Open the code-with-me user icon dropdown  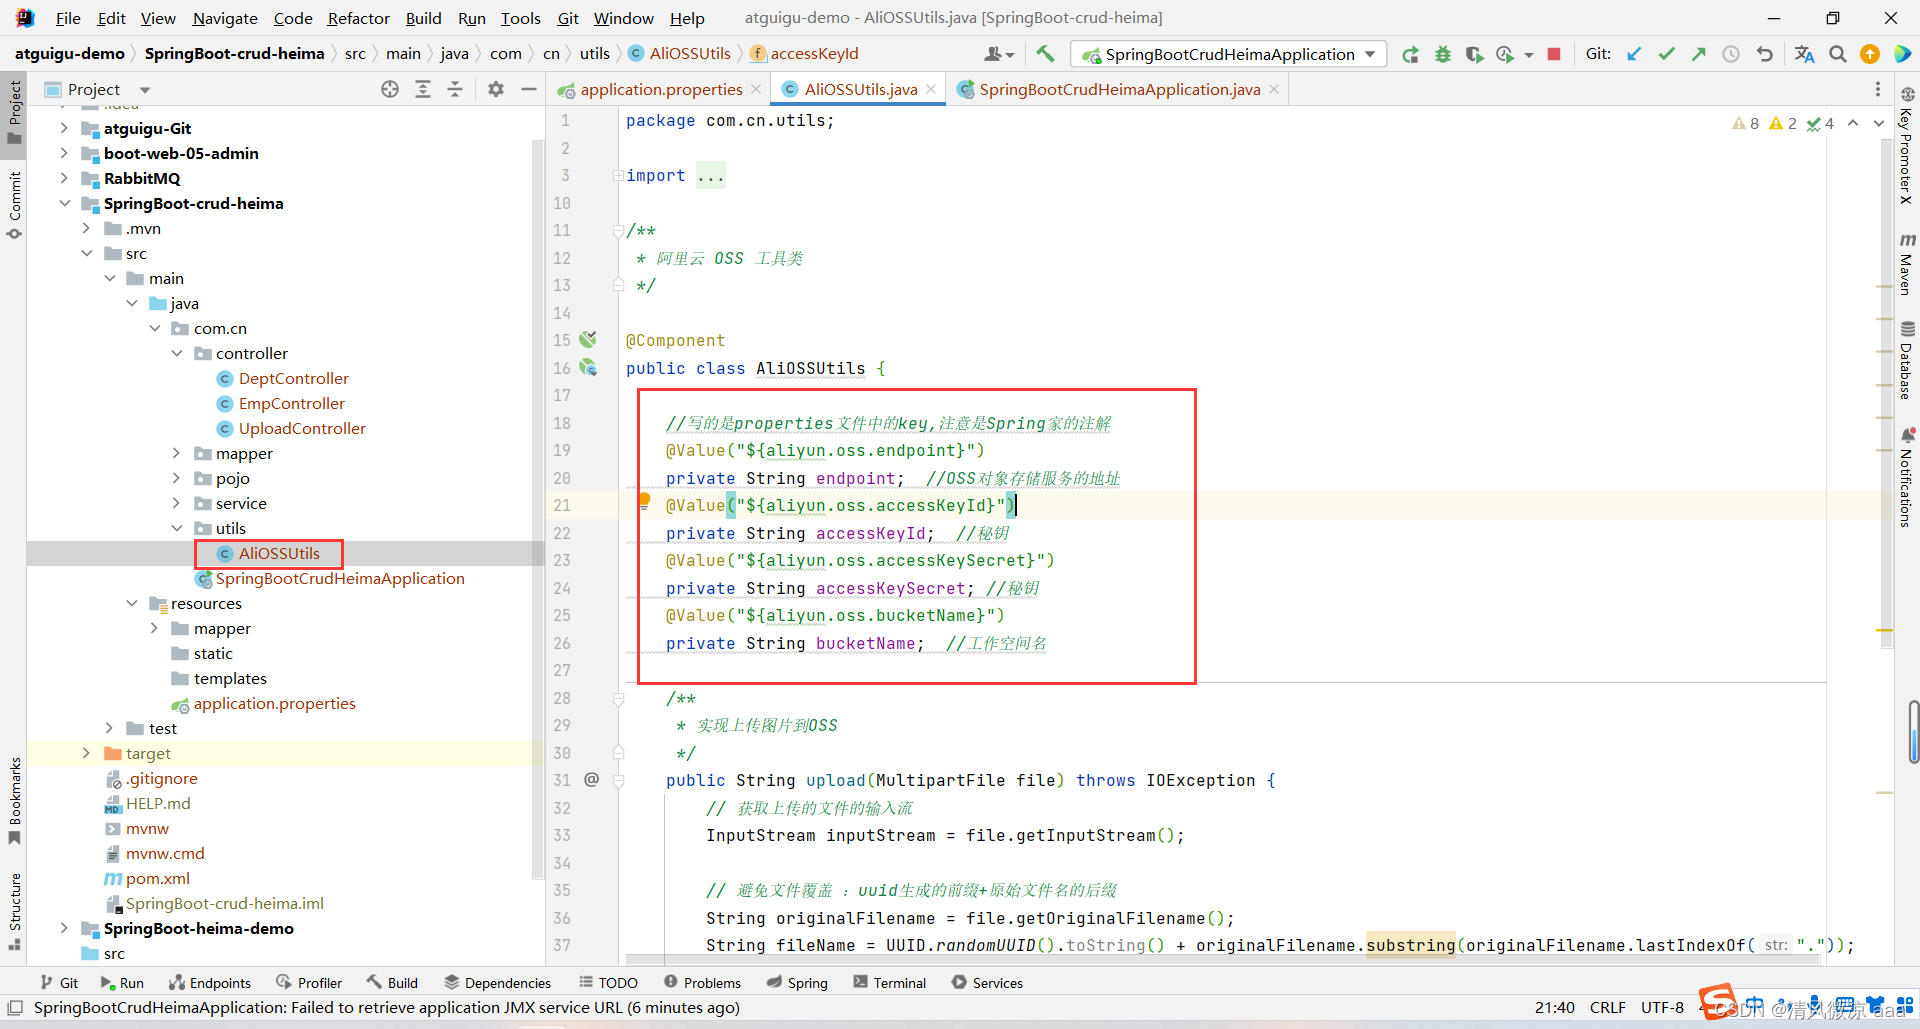point(999,54)
